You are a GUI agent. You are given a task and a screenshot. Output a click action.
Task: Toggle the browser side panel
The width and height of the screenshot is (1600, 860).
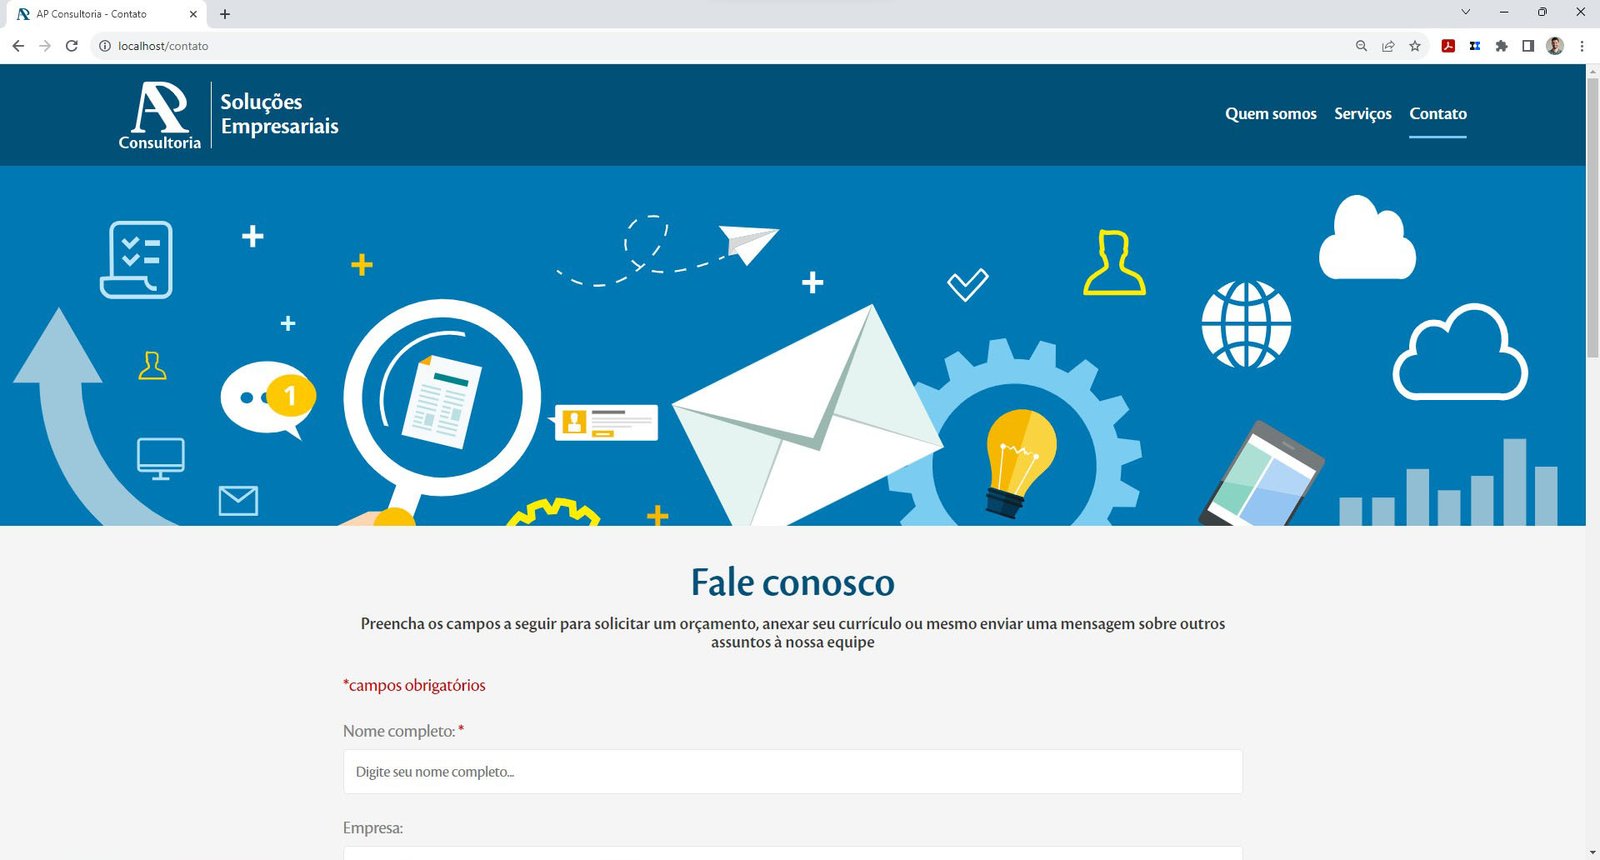click(1528, 46)
